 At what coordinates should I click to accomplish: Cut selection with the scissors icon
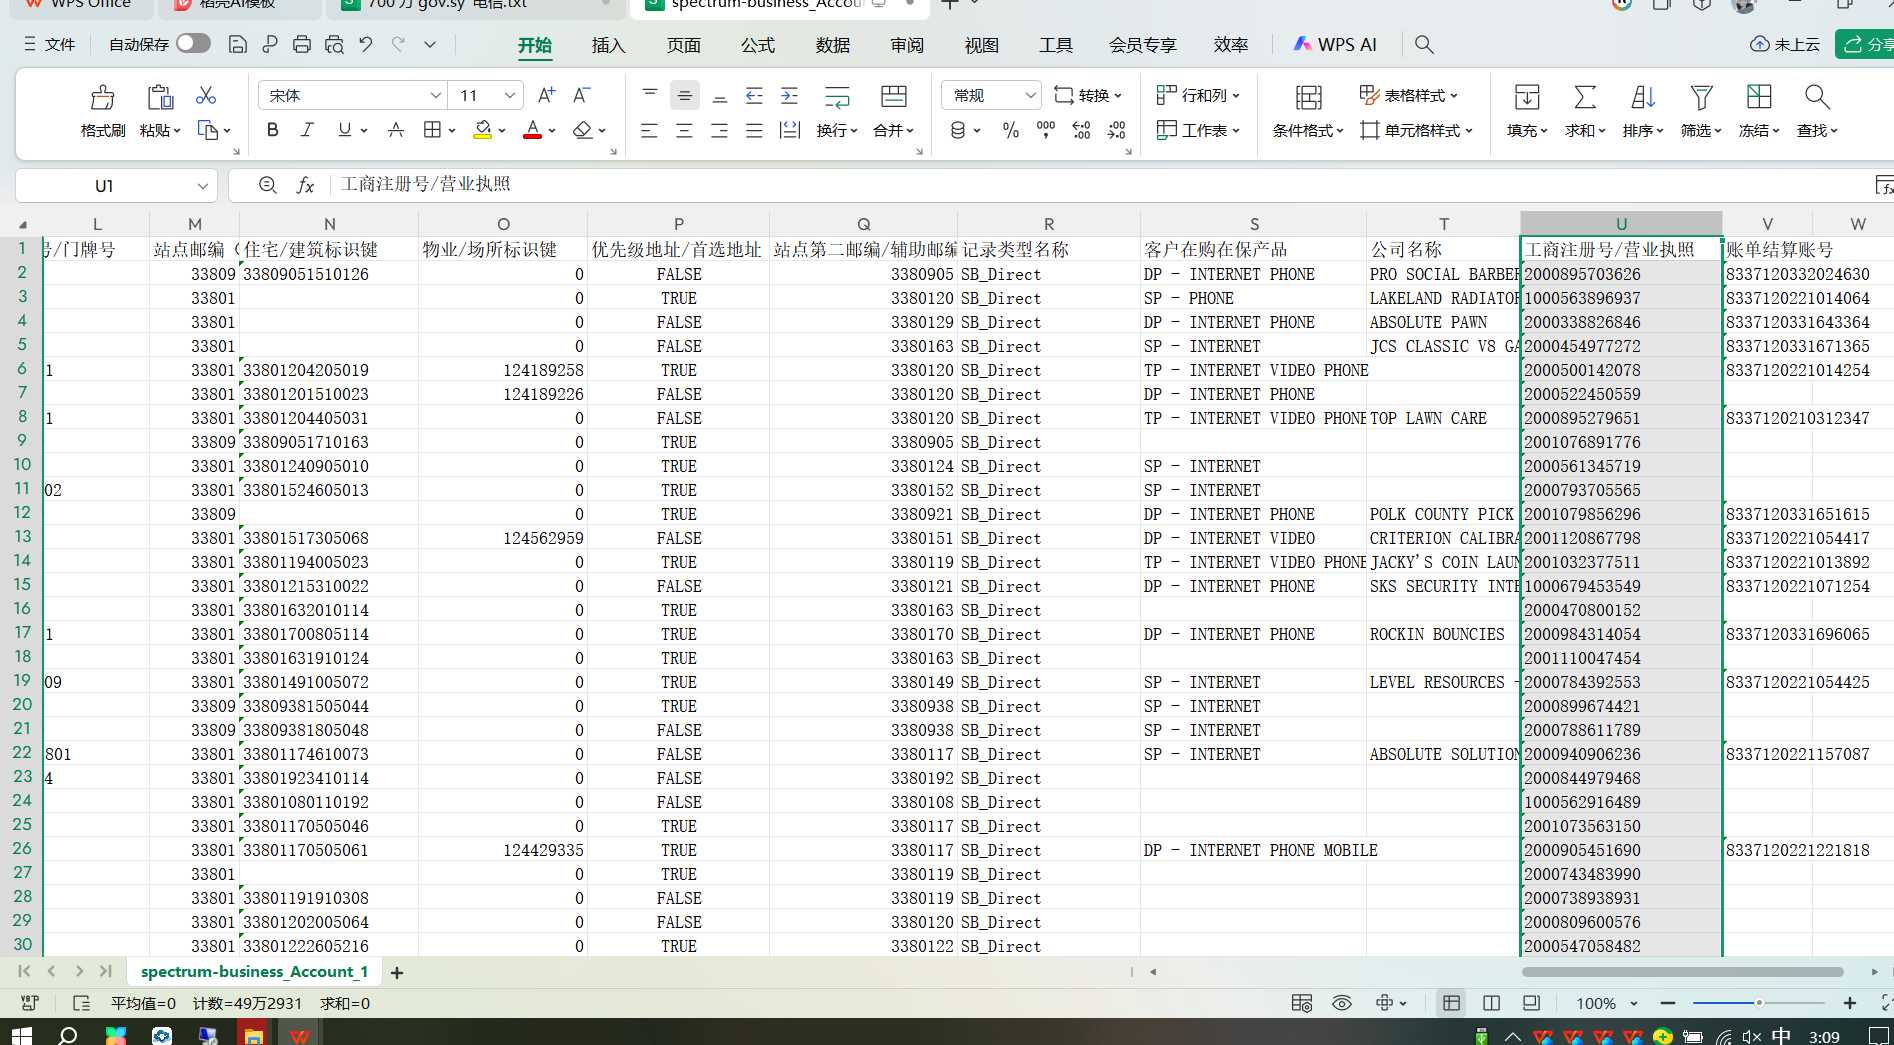(206, 95)
